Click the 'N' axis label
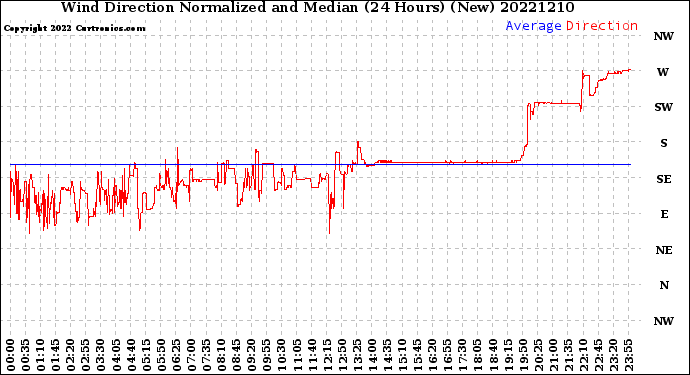690x375 pixels. [x=664, y=286]
